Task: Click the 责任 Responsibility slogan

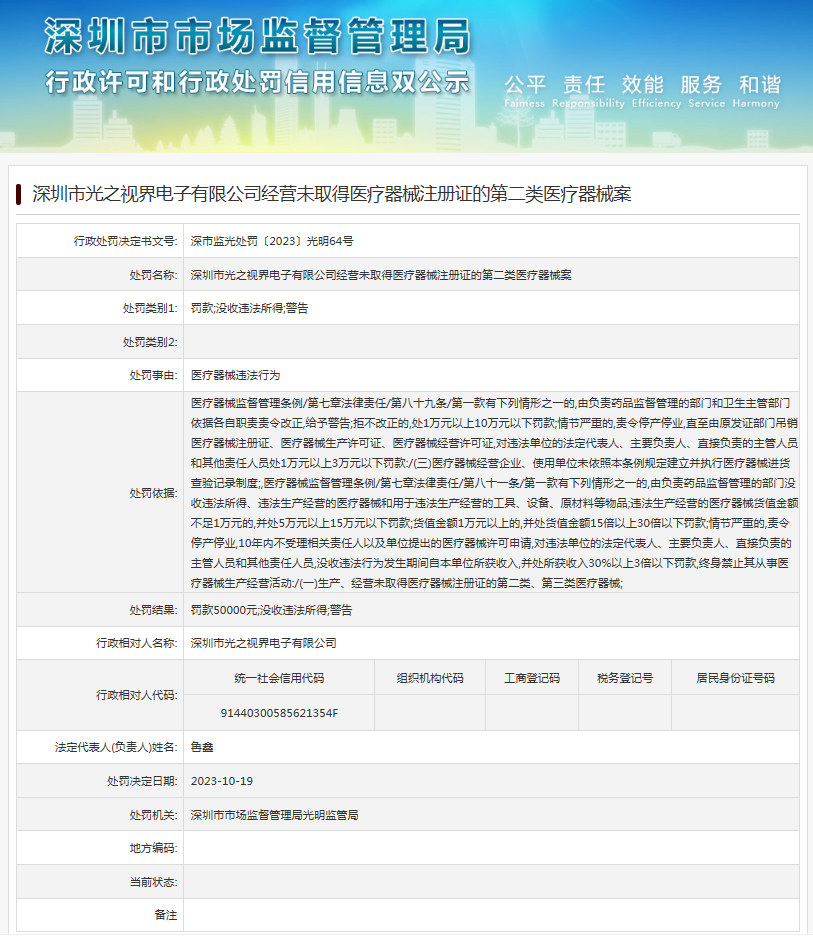Action: point(587,90)
